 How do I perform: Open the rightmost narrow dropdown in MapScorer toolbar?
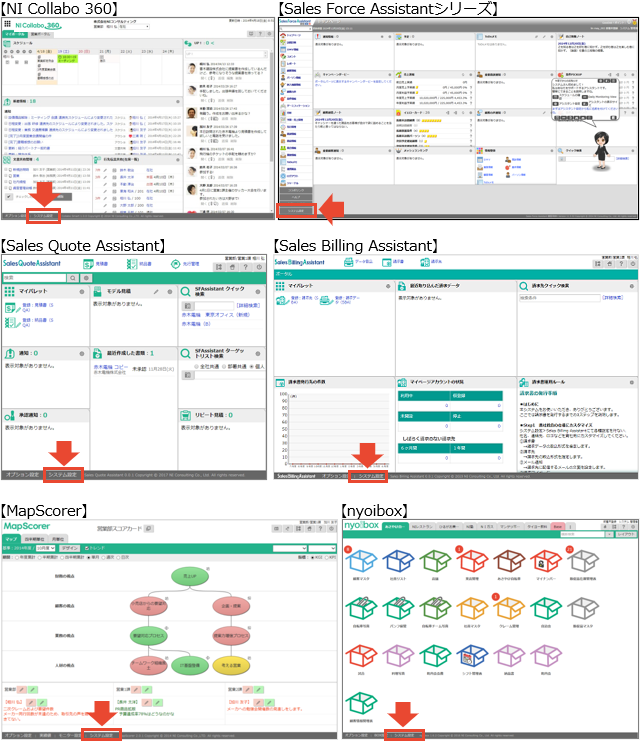(x=322, y=548)
